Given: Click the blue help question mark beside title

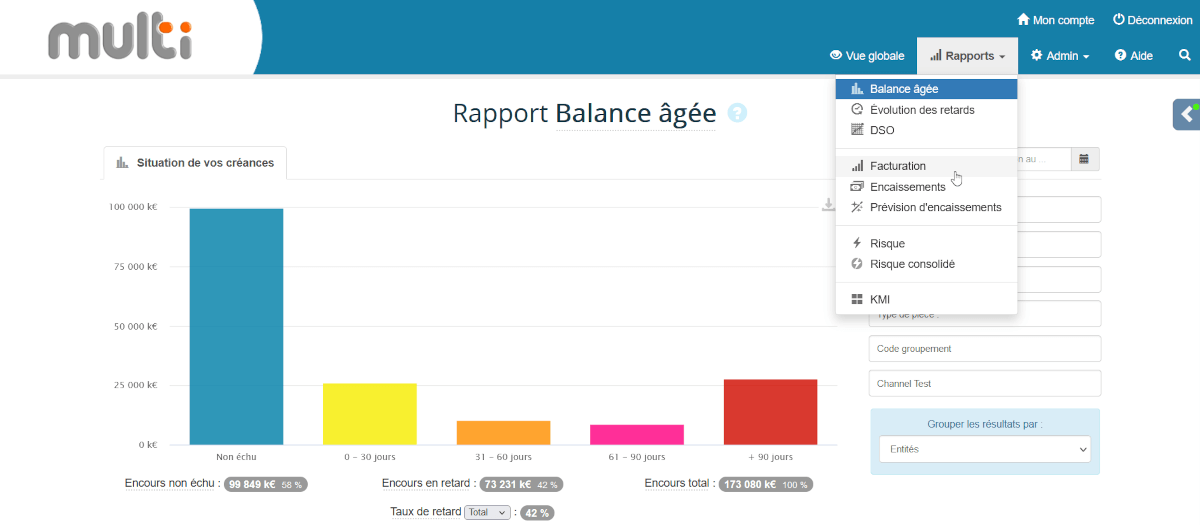Looking at the screenshot, I should tap(737, 113).
